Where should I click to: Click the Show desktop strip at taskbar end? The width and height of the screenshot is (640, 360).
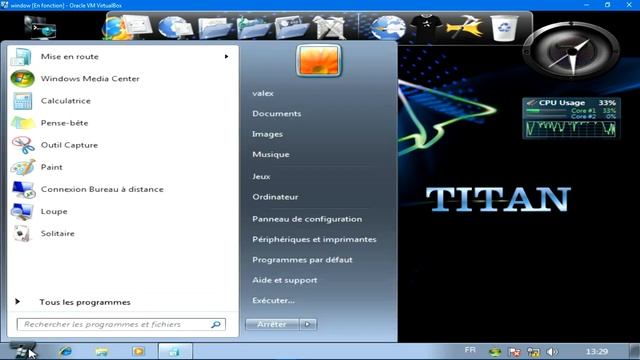tap(635, 351)
